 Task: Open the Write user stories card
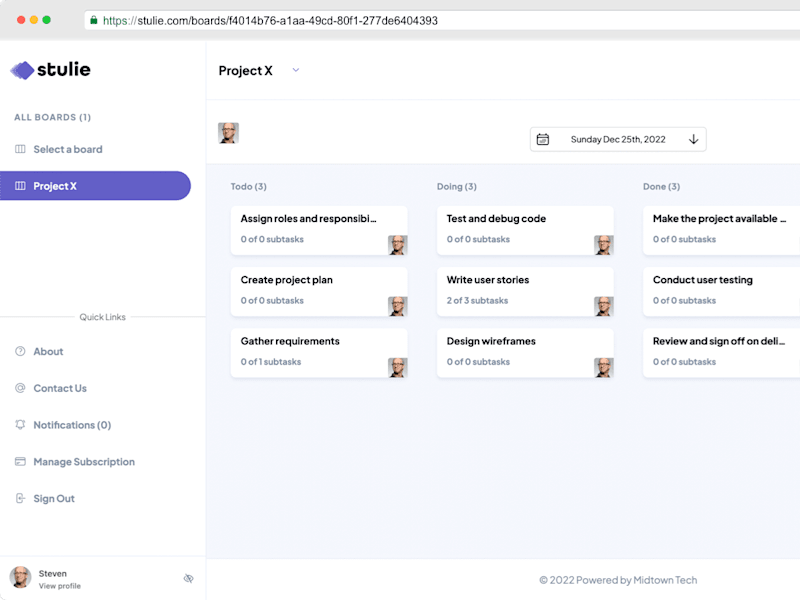point(525,292)
